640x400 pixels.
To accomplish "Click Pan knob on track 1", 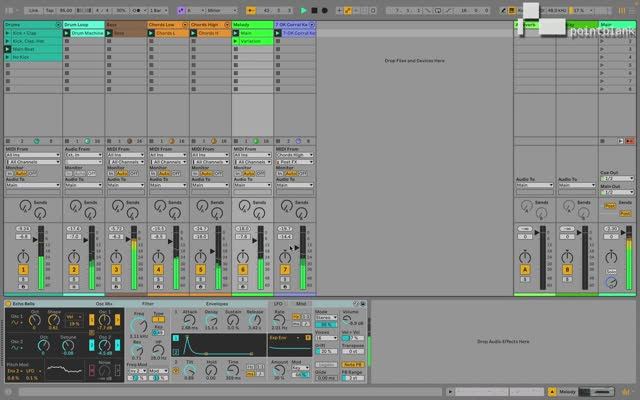I will click(x=23, y=257).
